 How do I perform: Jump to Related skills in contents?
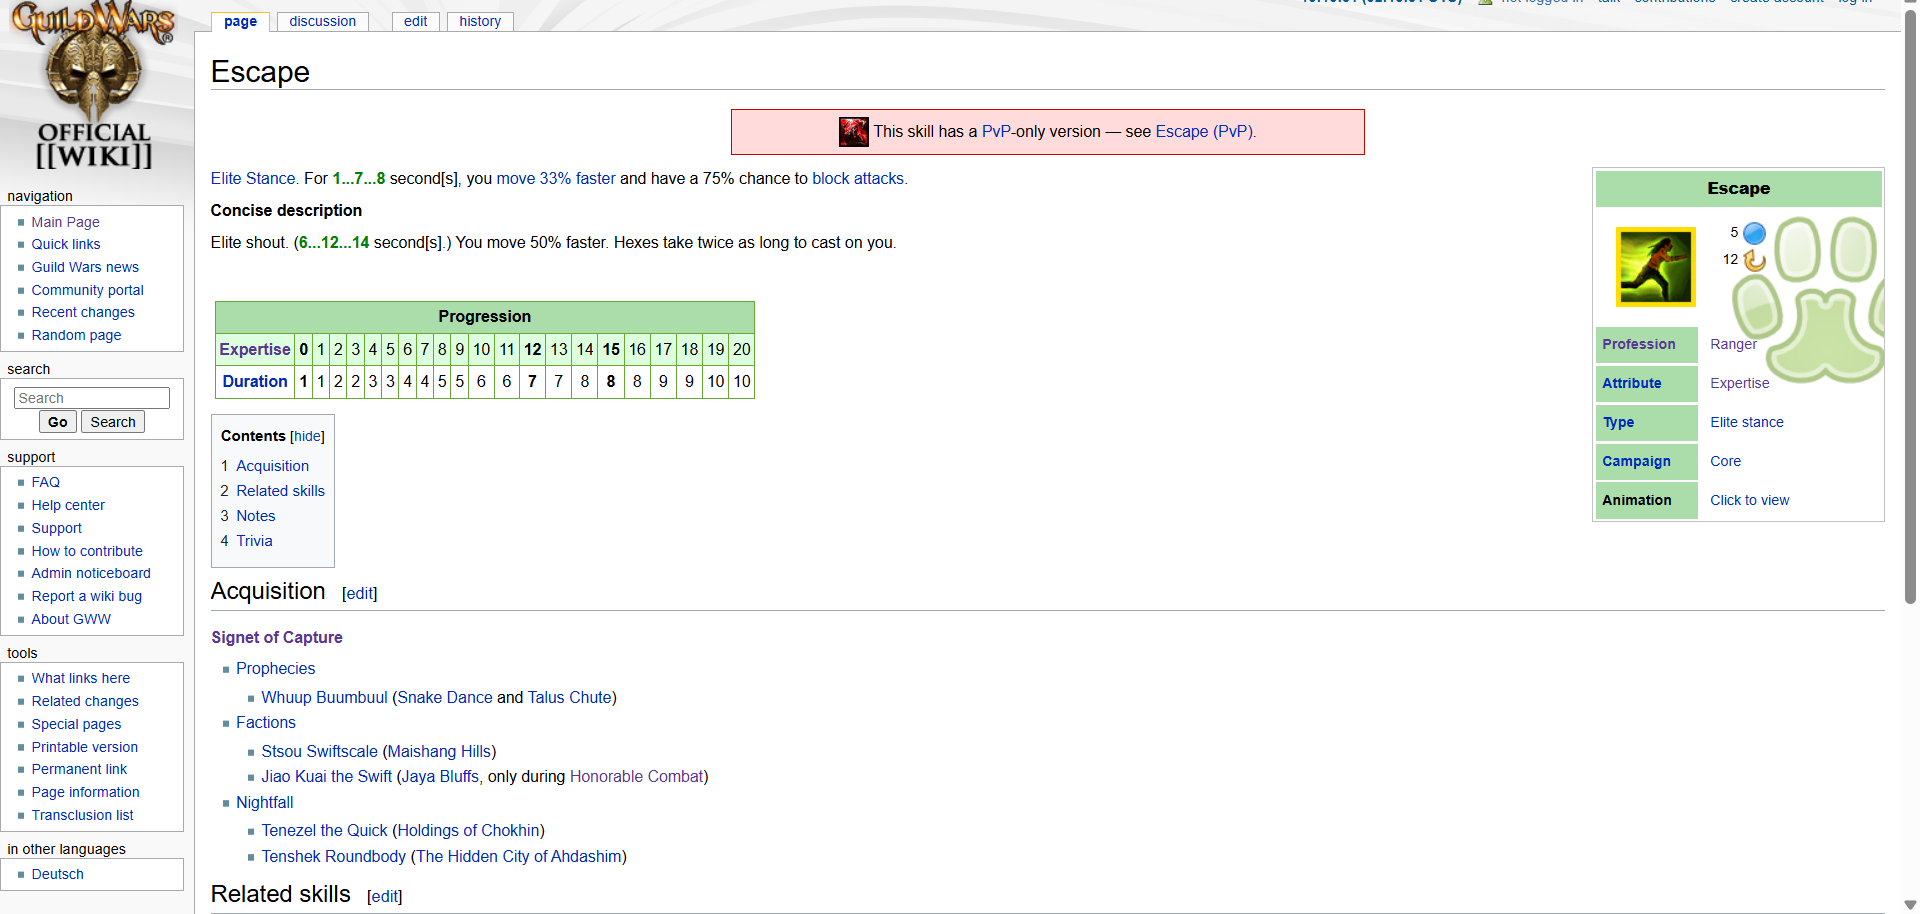280,491
